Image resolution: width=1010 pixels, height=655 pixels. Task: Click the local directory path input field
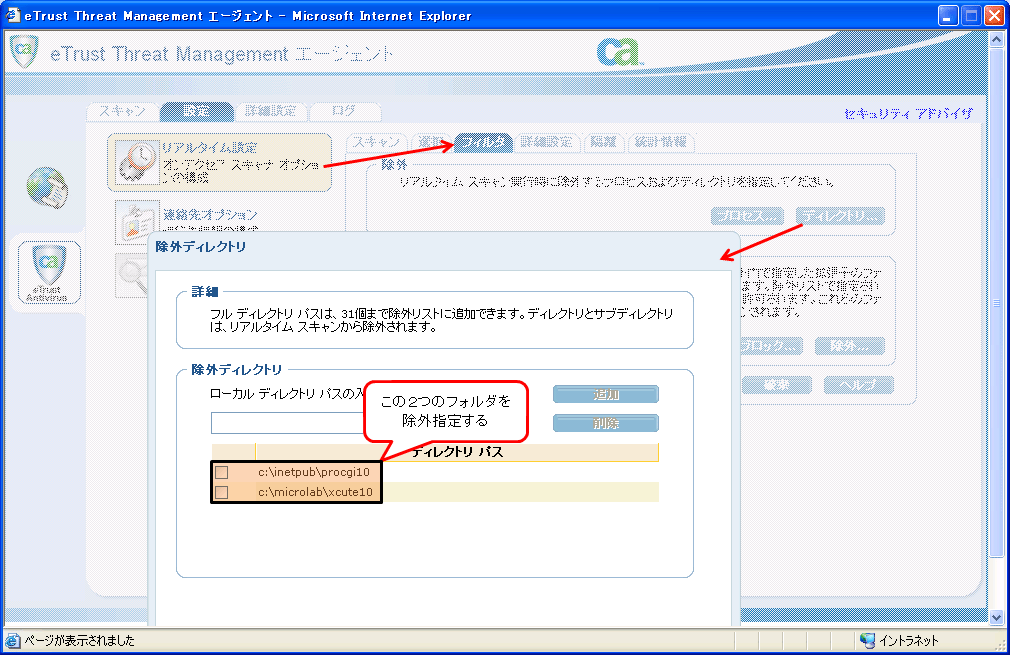coord(288,423)
